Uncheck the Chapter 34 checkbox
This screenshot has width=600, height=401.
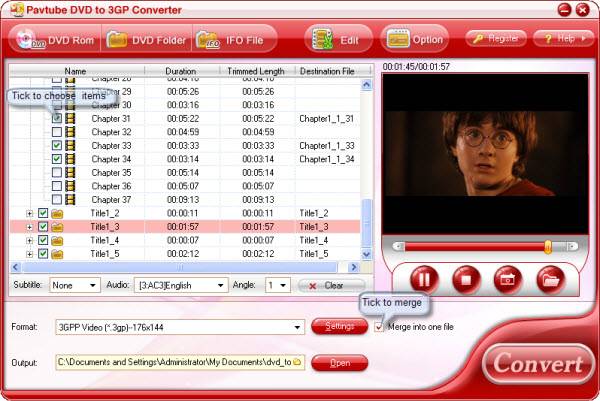point(57,159)
